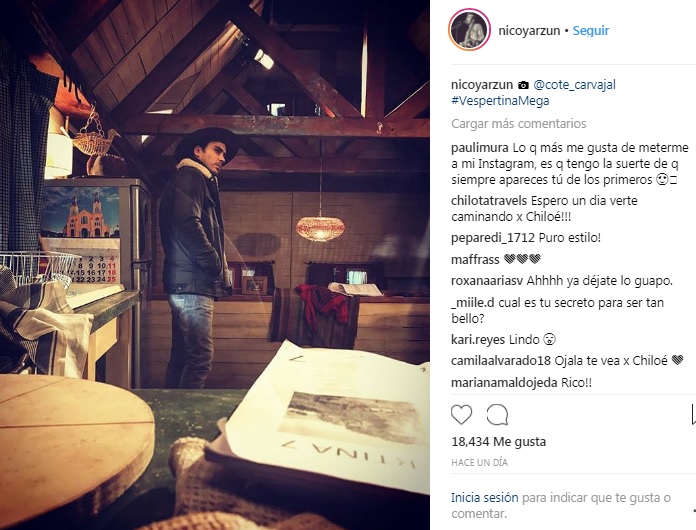Open #VespertinaMega hashtag
The image size is (696, 530).
(x=500, y=101)
